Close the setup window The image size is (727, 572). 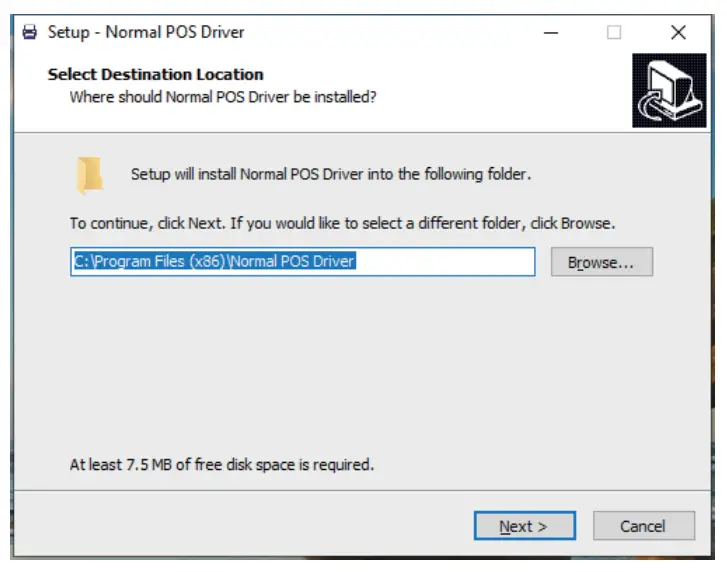point(678,32)
